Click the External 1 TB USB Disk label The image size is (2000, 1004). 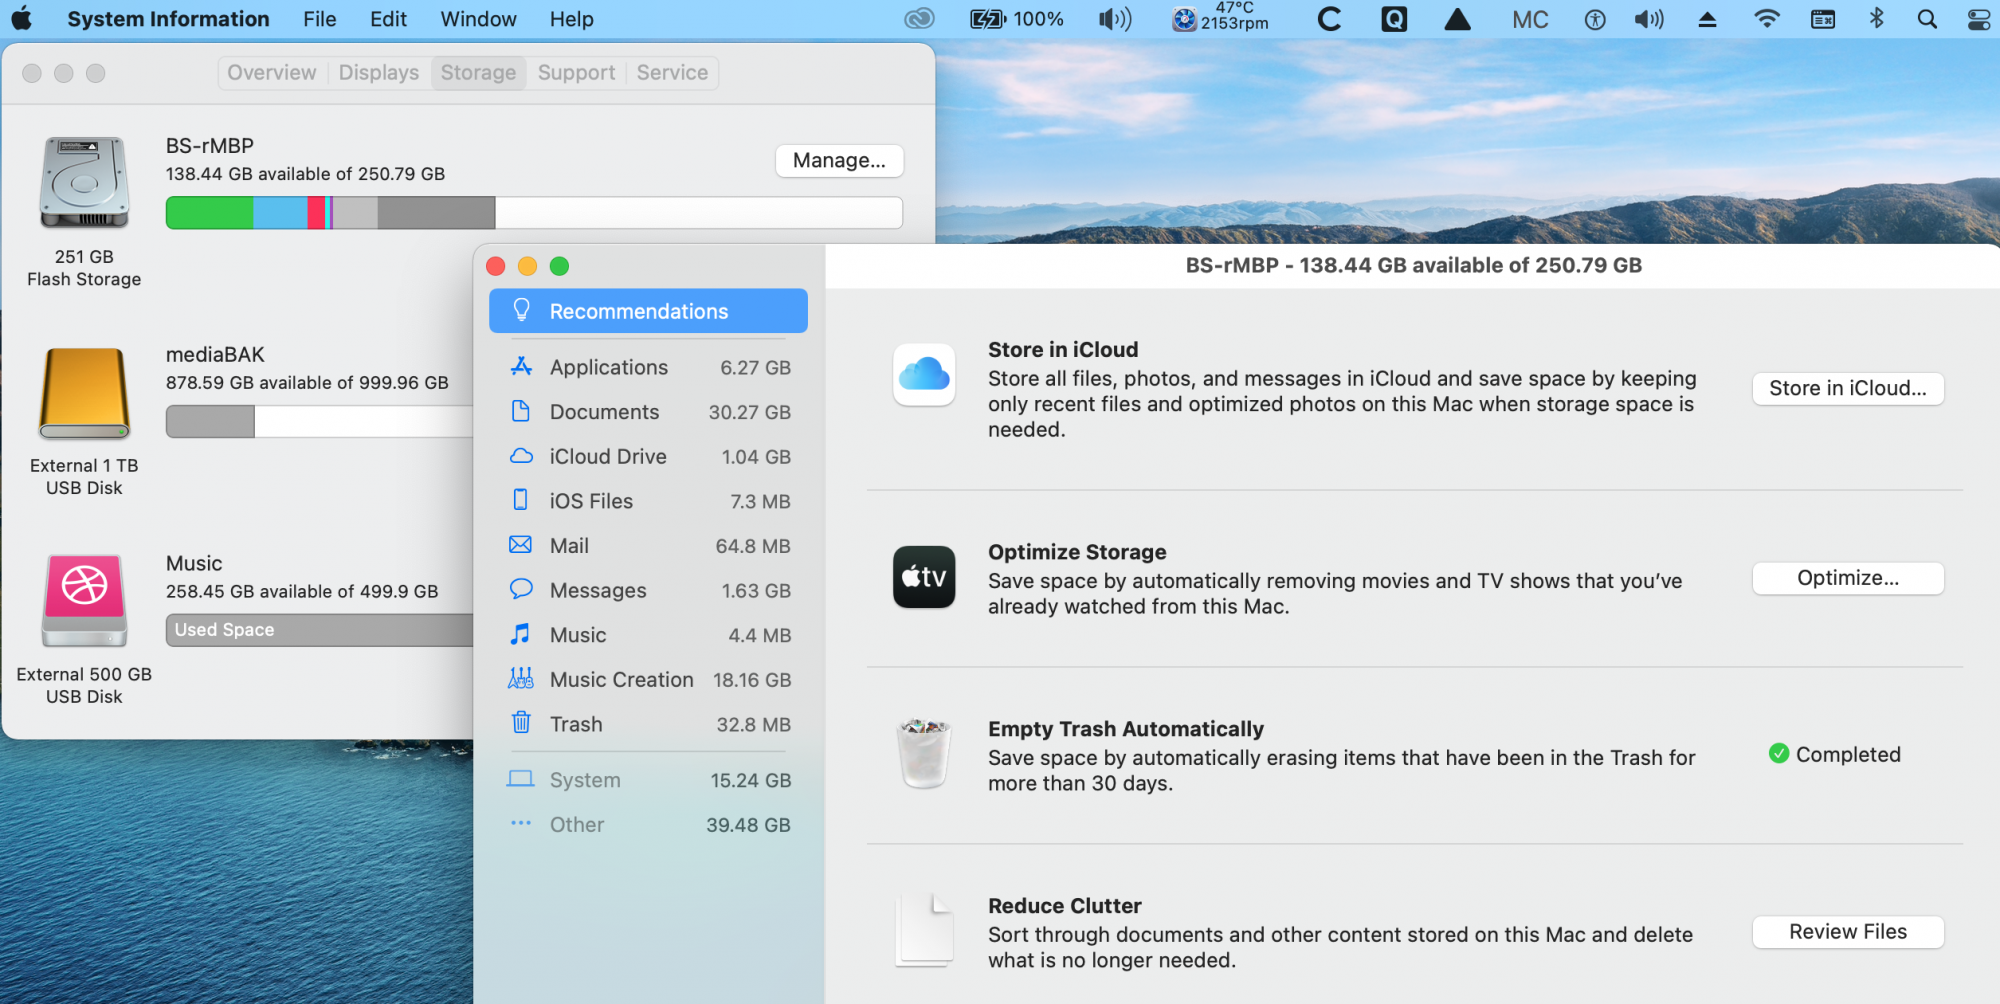point(84,477)
